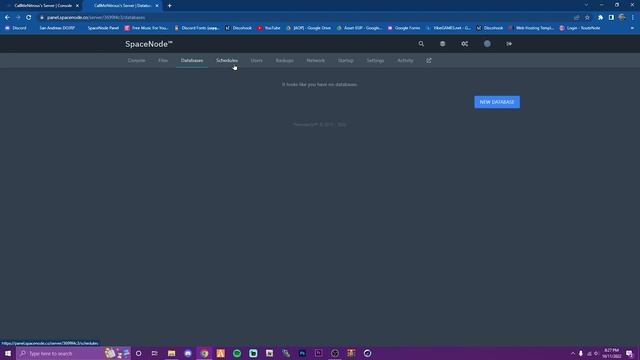Viewport: 640px width, 360px height.
Task: Open the Files tab
Action: pyautogui.click(x=163, y=60)
